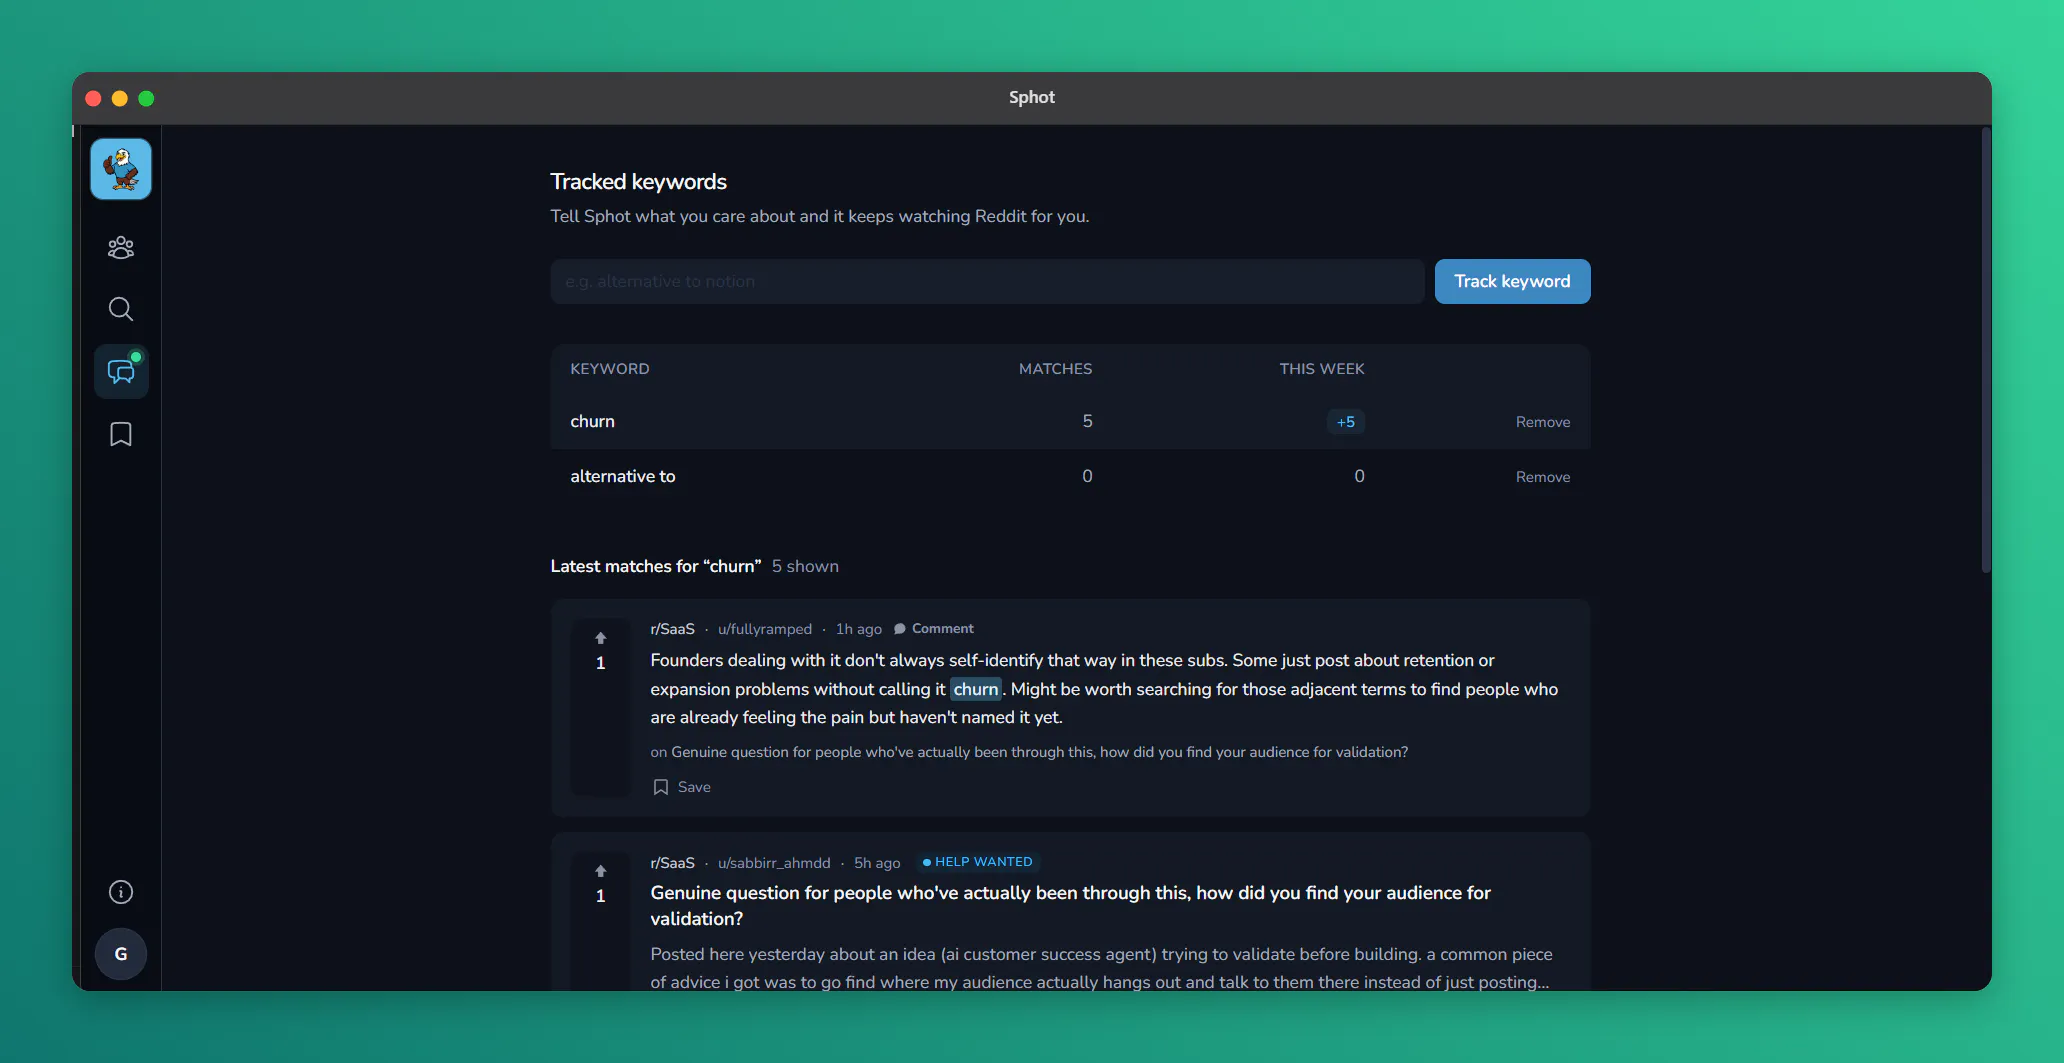The width and height of the screenshot is (2064, 1063).
Task: Open u/fullyramped profile link
Action: pyautogui.click(x=765, y=629)
